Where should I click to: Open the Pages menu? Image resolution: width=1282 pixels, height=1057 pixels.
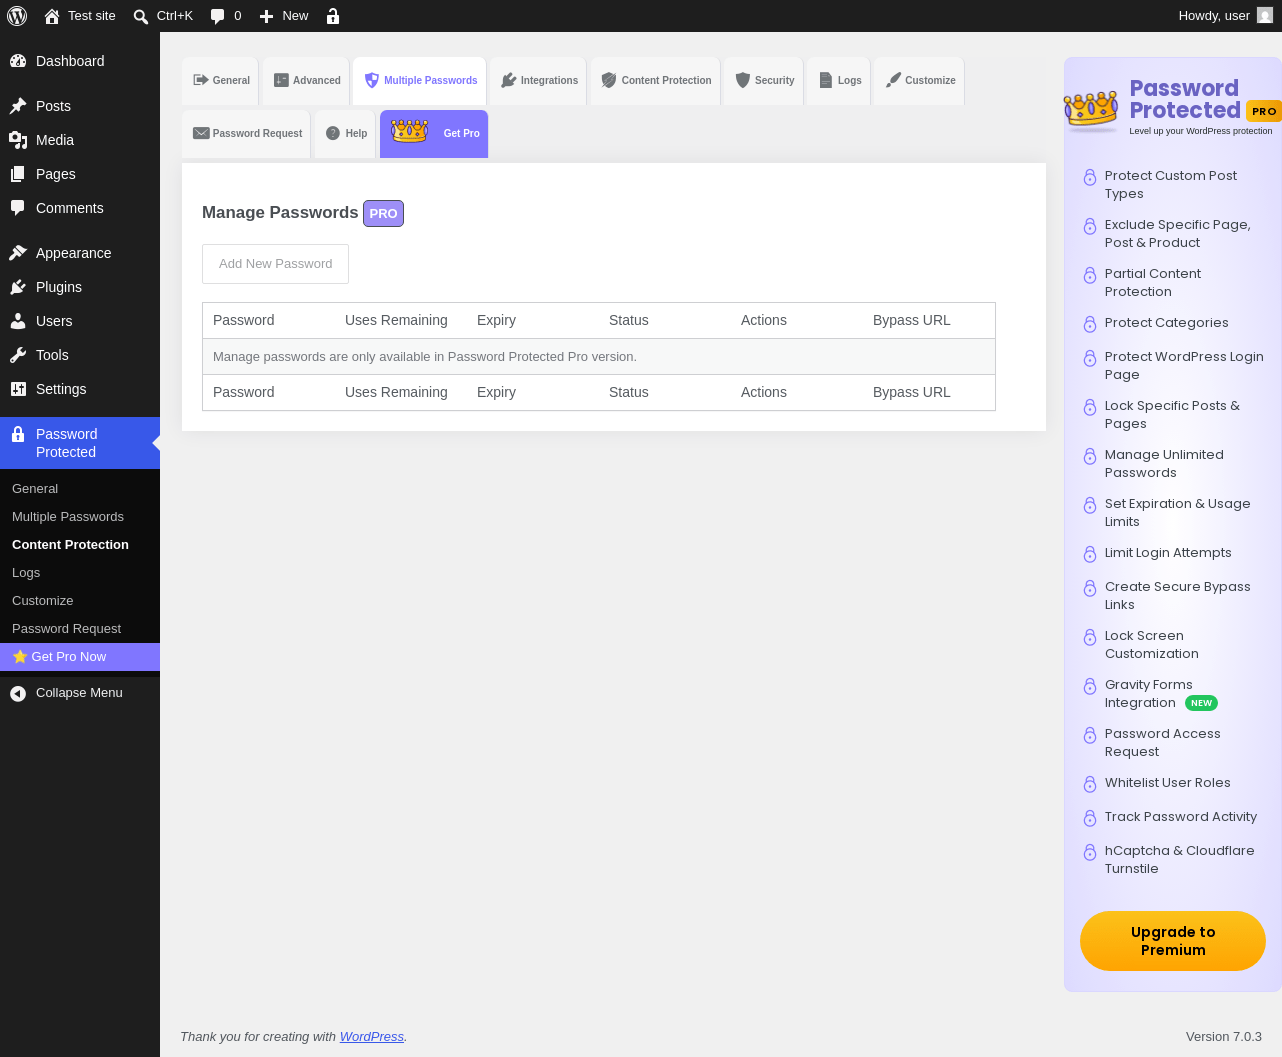coord(80,174)
